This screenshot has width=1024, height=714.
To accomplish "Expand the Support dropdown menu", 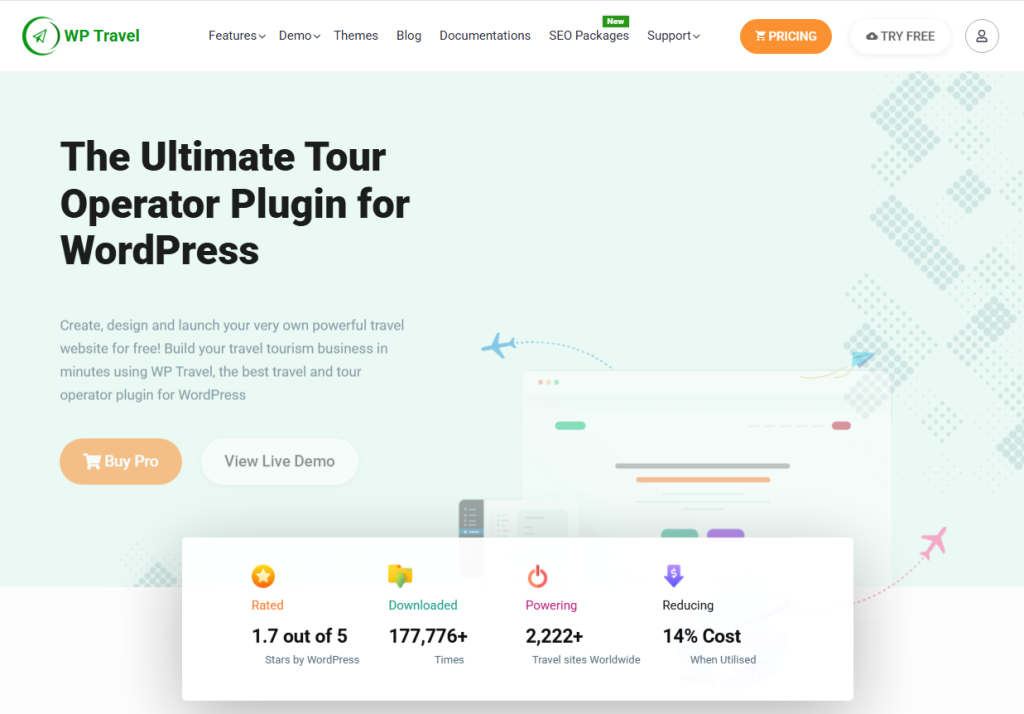I will 673,36.
